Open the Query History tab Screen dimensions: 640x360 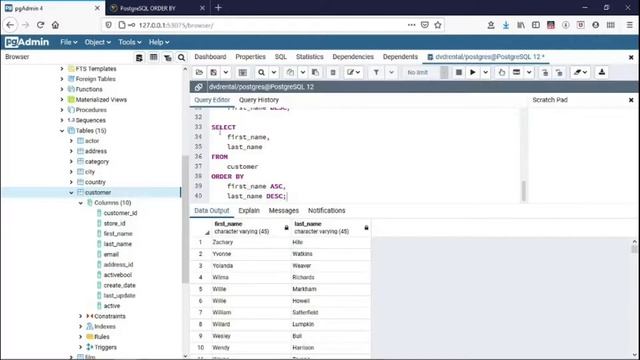(259, 100)
